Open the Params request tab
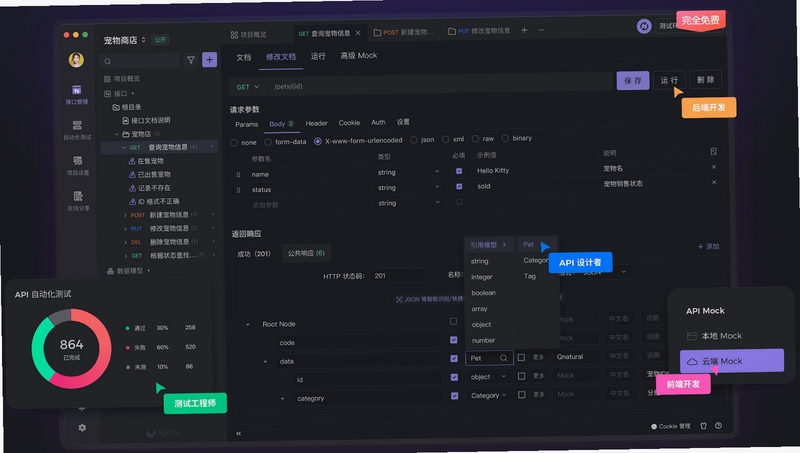 point(246,124)
